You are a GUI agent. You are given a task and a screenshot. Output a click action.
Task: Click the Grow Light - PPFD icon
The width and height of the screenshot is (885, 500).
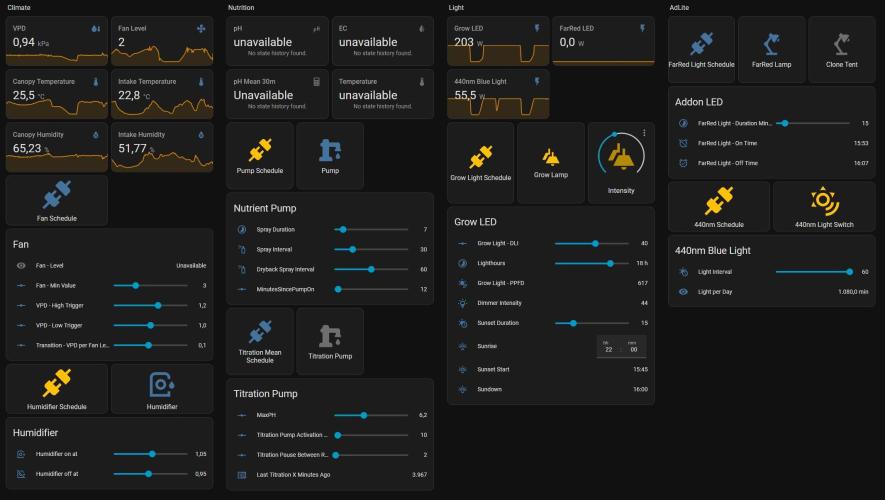[x=462, y=283]
